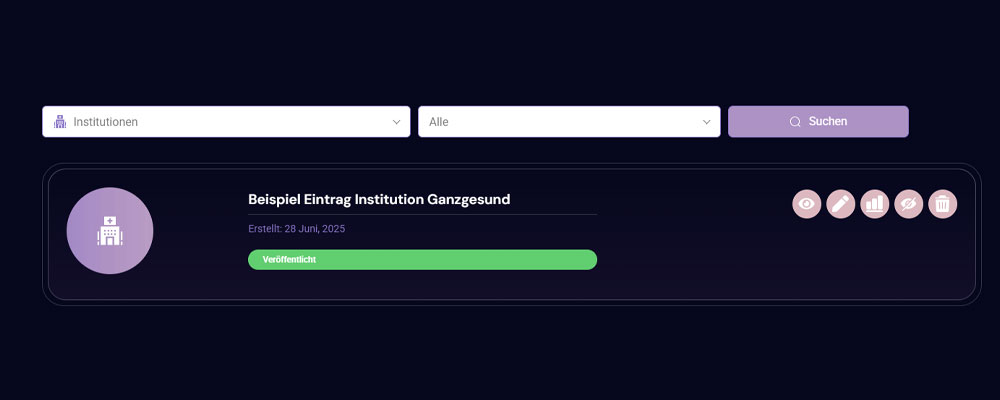The height and width of the screenshot is (400, 1000).
Task: Open the Alle status filter
Action: tap(569, 121)
